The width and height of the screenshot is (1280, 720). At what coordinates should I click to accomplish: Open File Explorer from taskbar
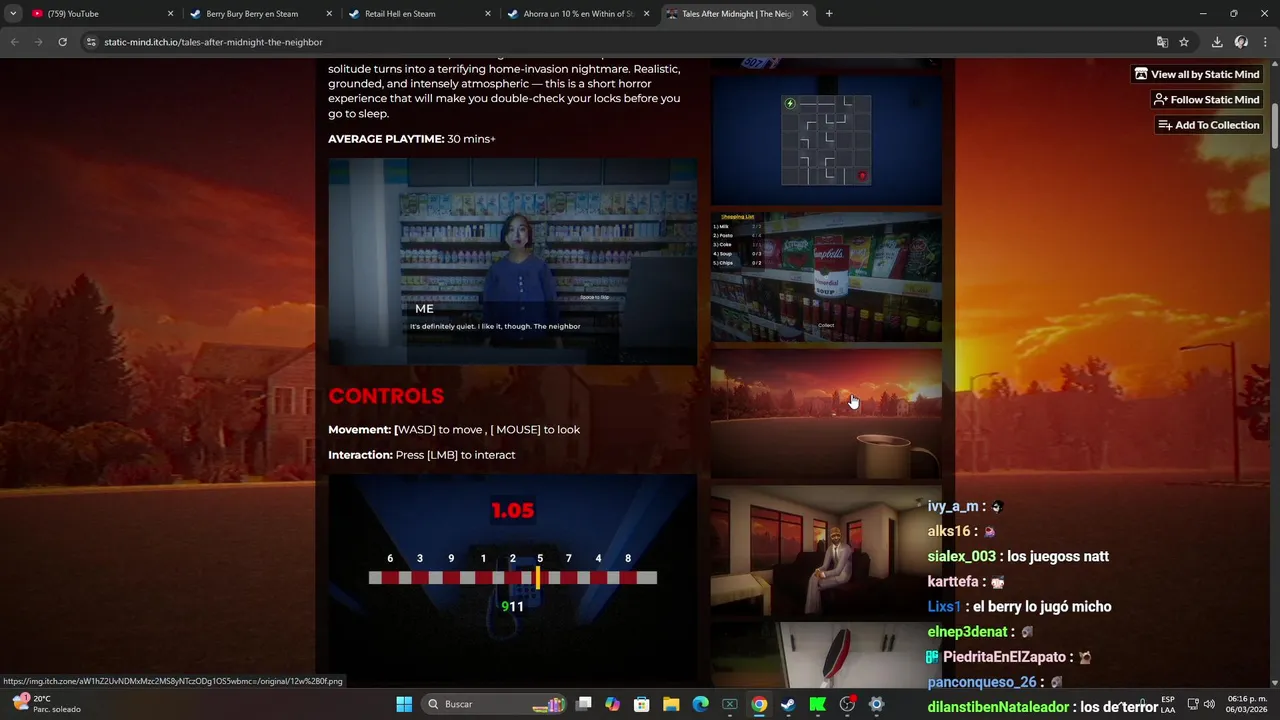(671, 704)
